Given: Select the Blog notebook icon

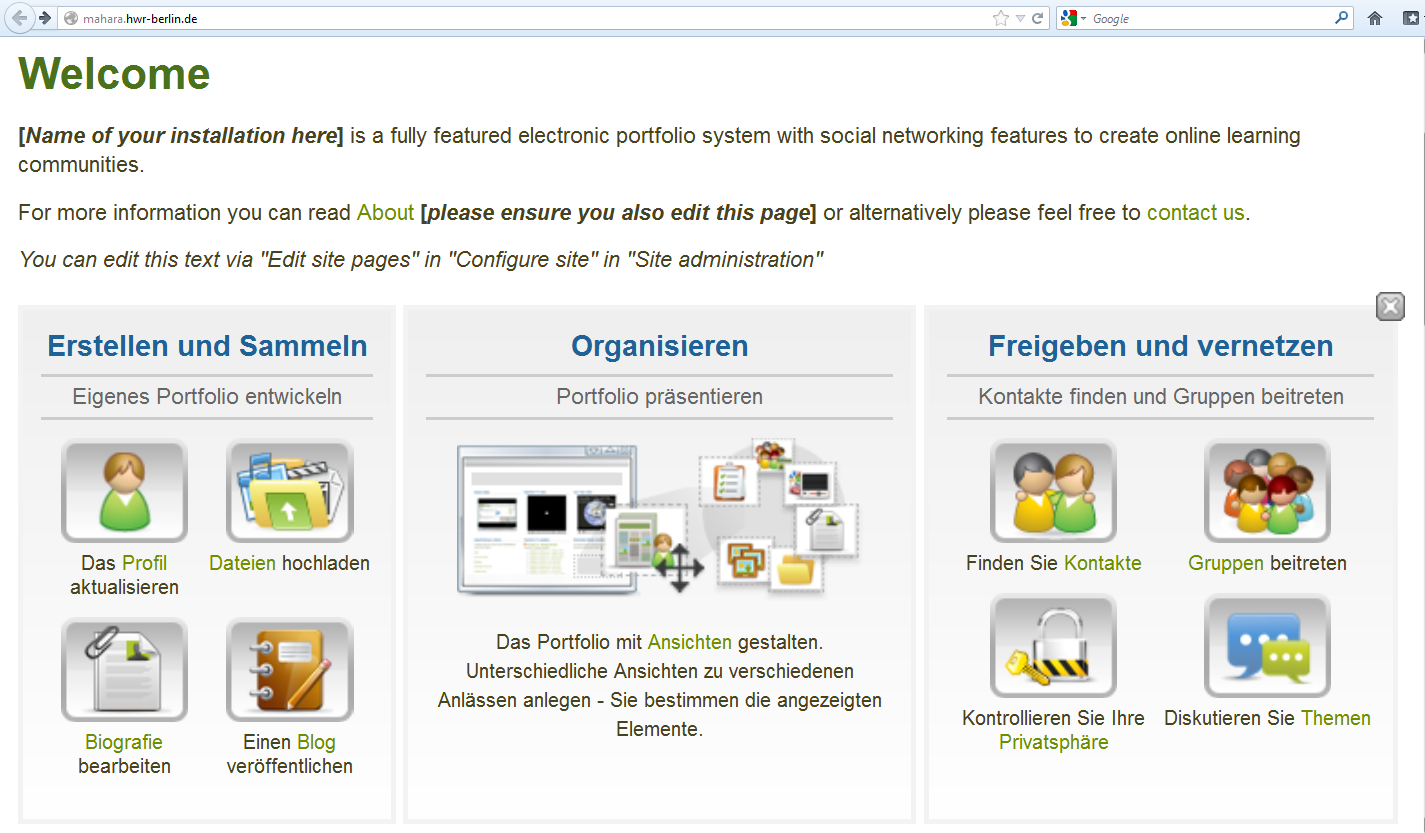Looking at the screenshot, I should pyautogui.click(x=289, y=670).
